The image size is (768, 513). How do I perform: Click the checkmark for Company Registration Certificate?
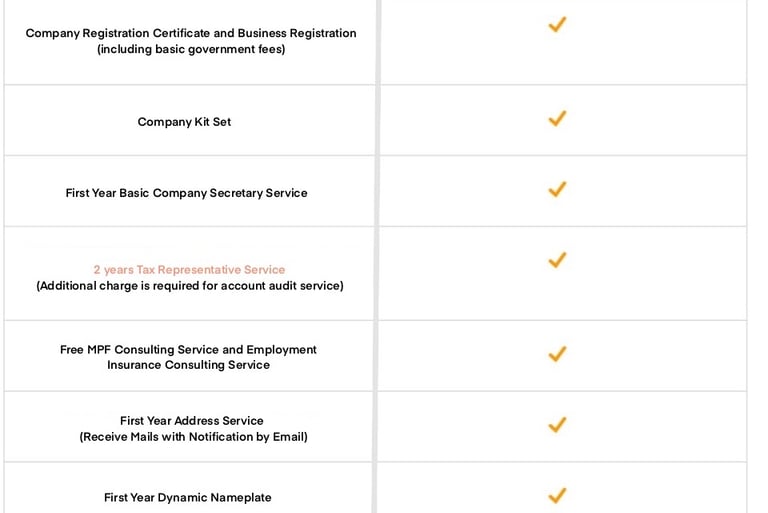click(x=557, y=25)
